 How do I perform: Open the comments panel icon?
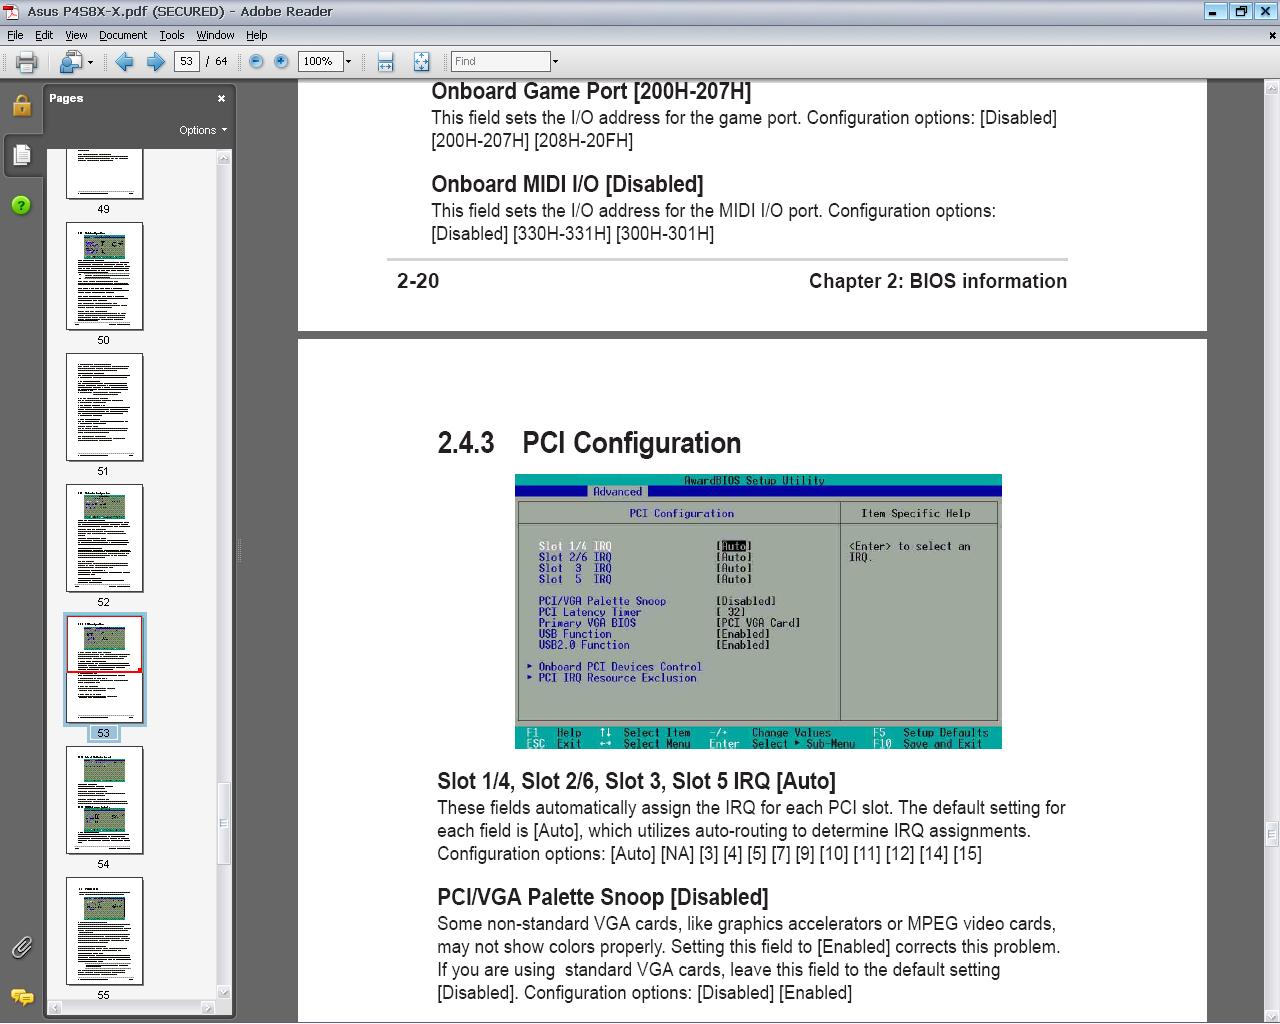(x=21, y=997)
